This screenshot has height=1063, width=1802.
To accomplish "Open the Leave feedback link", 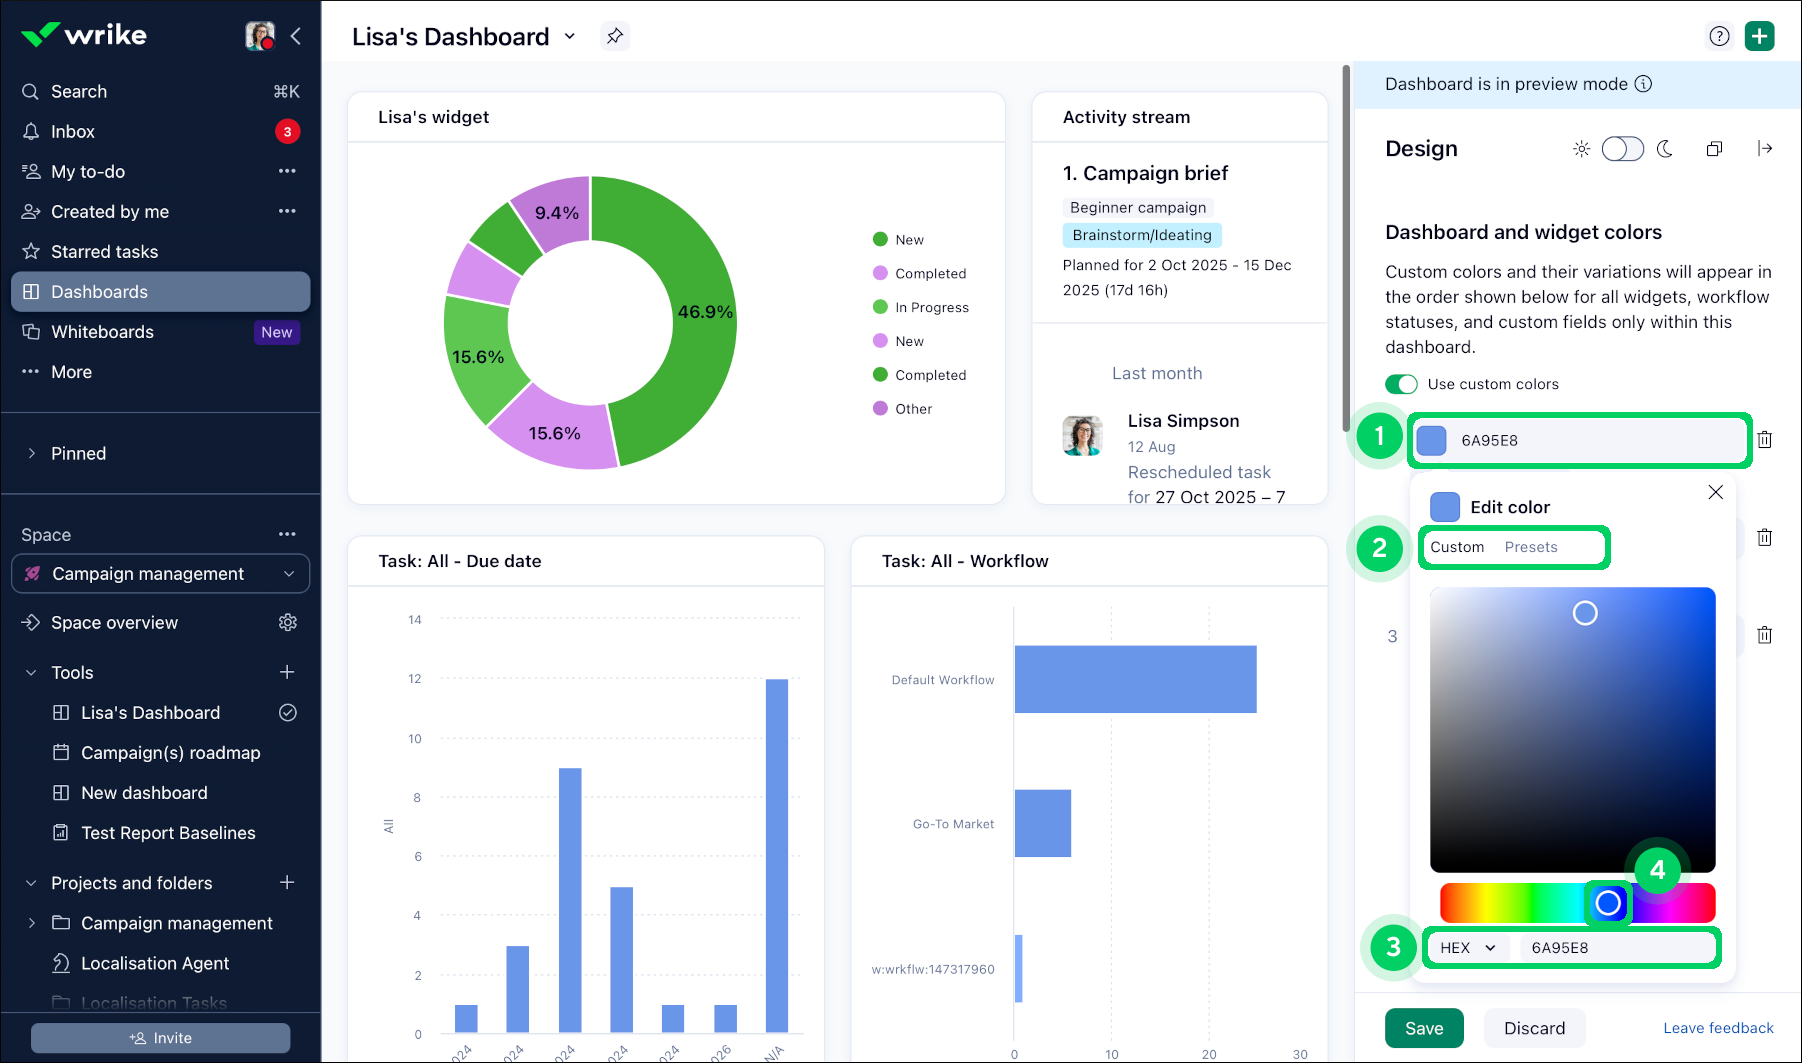I will coord(1718,1028).
